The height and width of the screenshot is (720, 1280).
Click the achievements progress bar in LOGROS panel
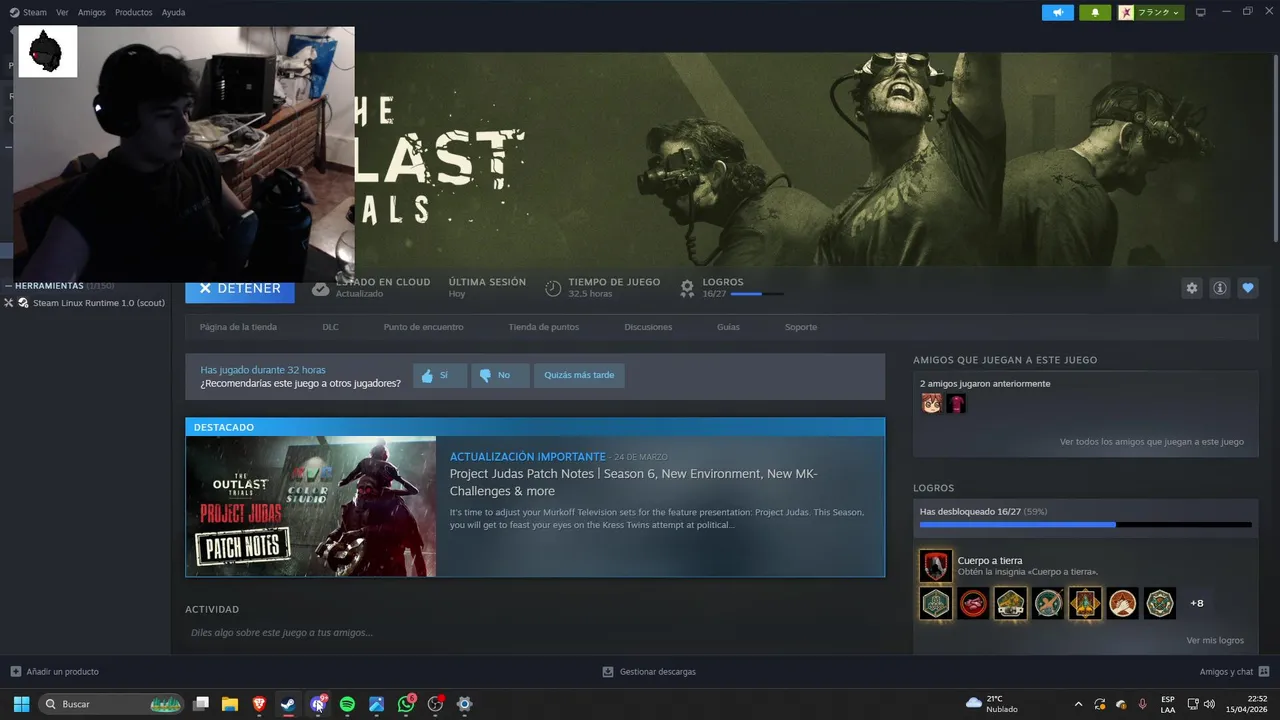(x=1085, y=524)
